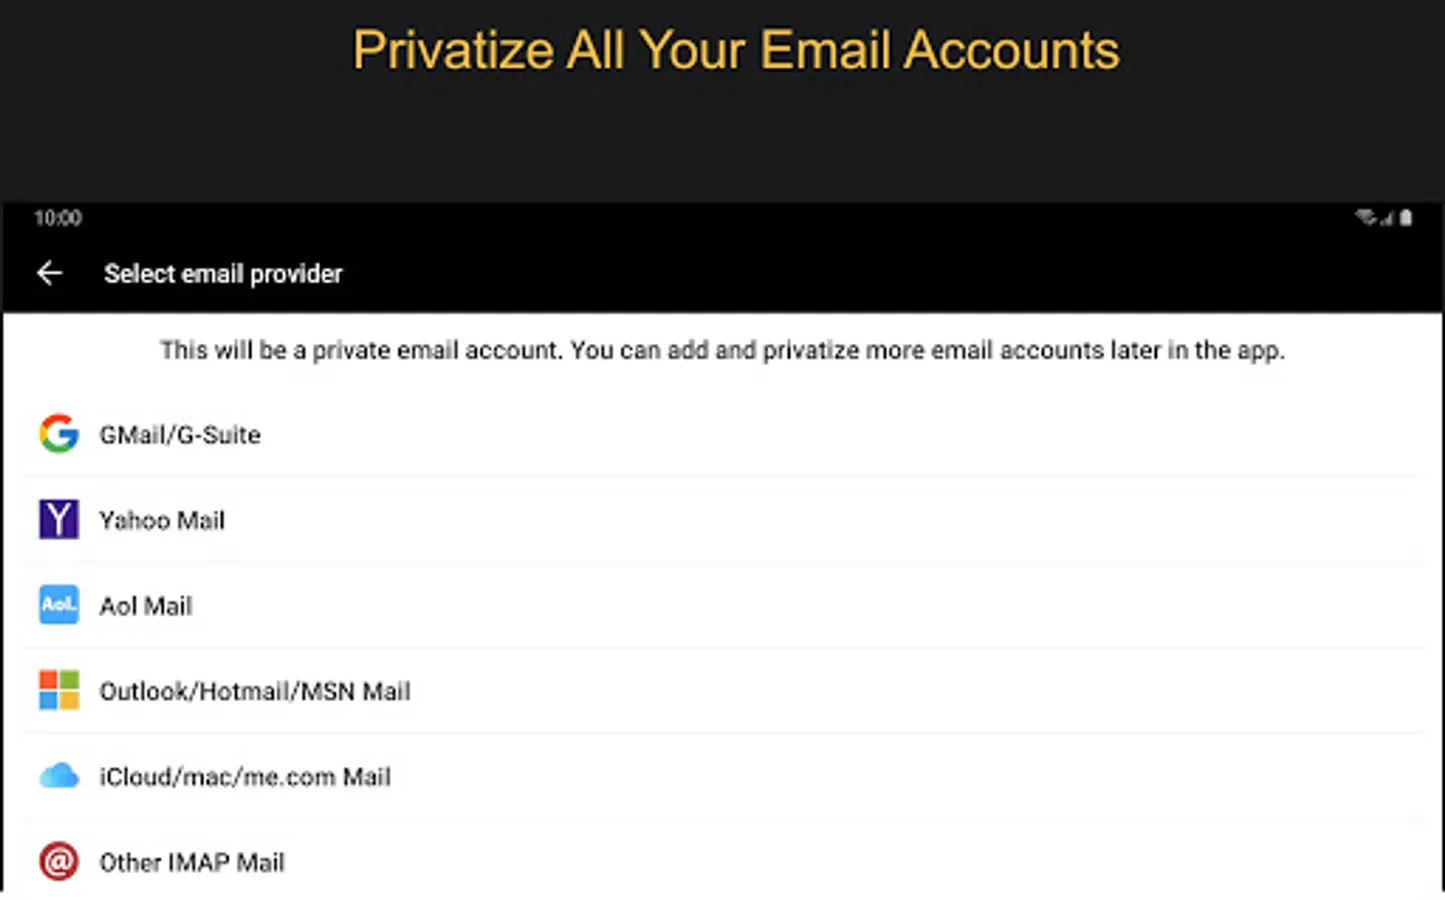The image size is (1445, 900).
Task: Click the Select email provider title
Action: coord(223,274)
